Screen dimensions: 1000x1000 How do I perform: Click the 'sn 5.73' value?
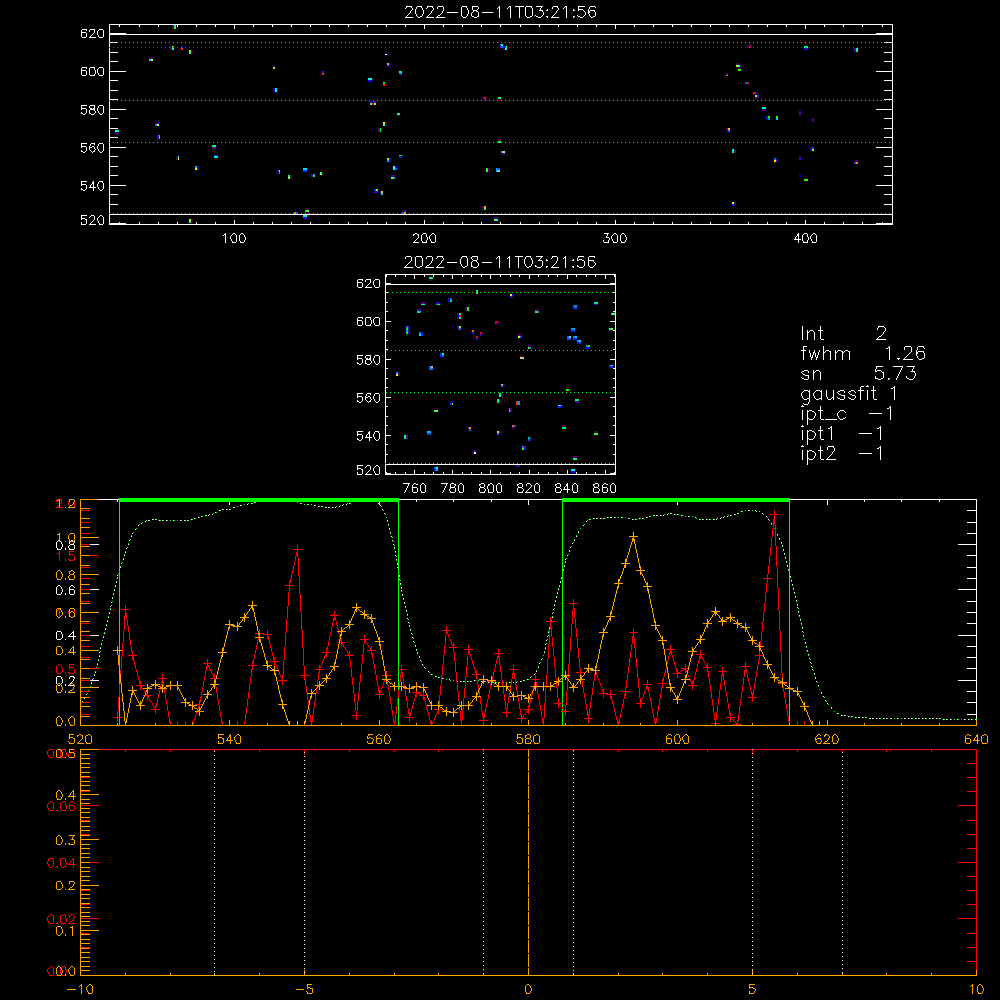click(858, 373)
